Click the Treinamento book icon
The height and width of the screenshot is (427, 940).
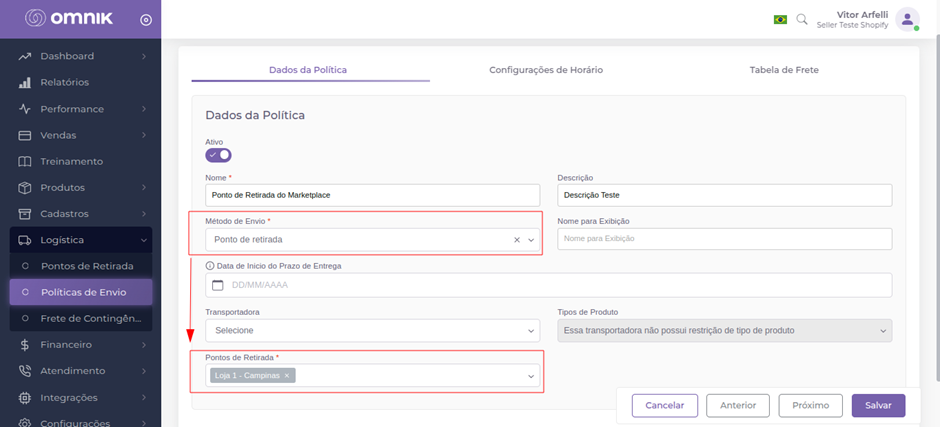click(x=25, y=161)
